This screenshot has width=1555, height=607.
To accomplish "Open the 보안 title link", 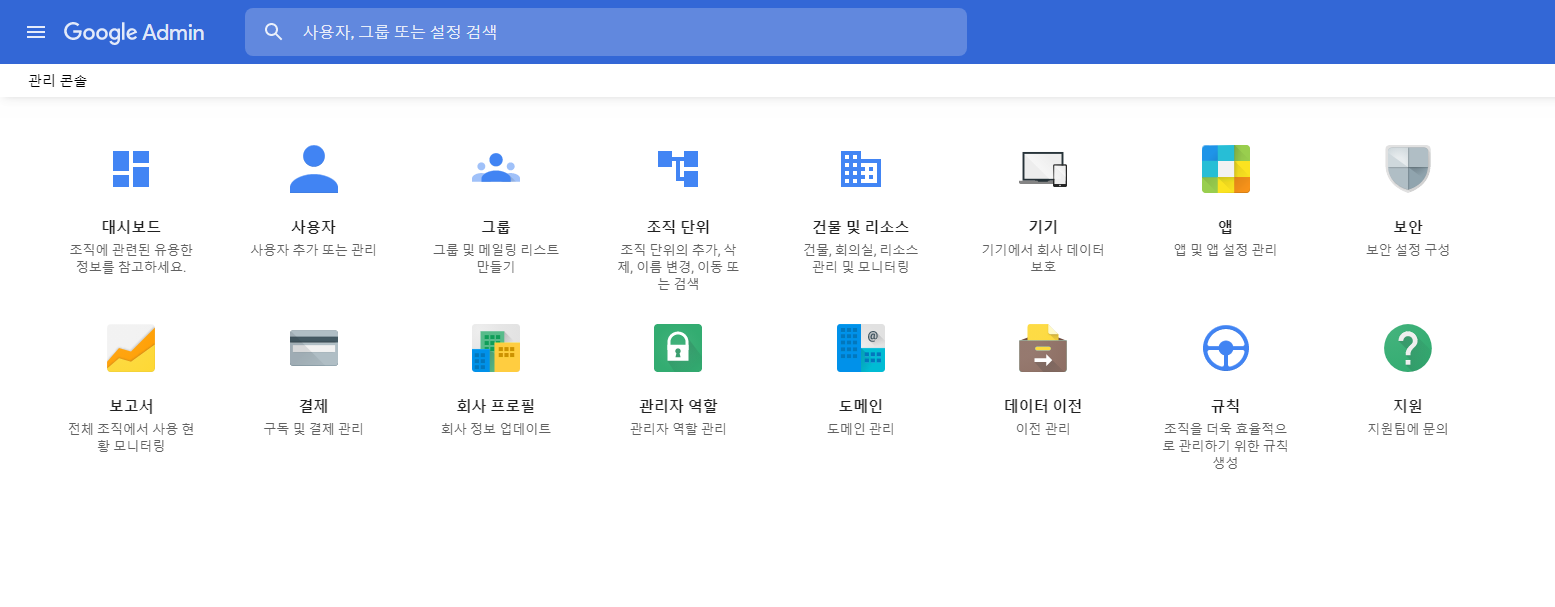I will 1408,227.
